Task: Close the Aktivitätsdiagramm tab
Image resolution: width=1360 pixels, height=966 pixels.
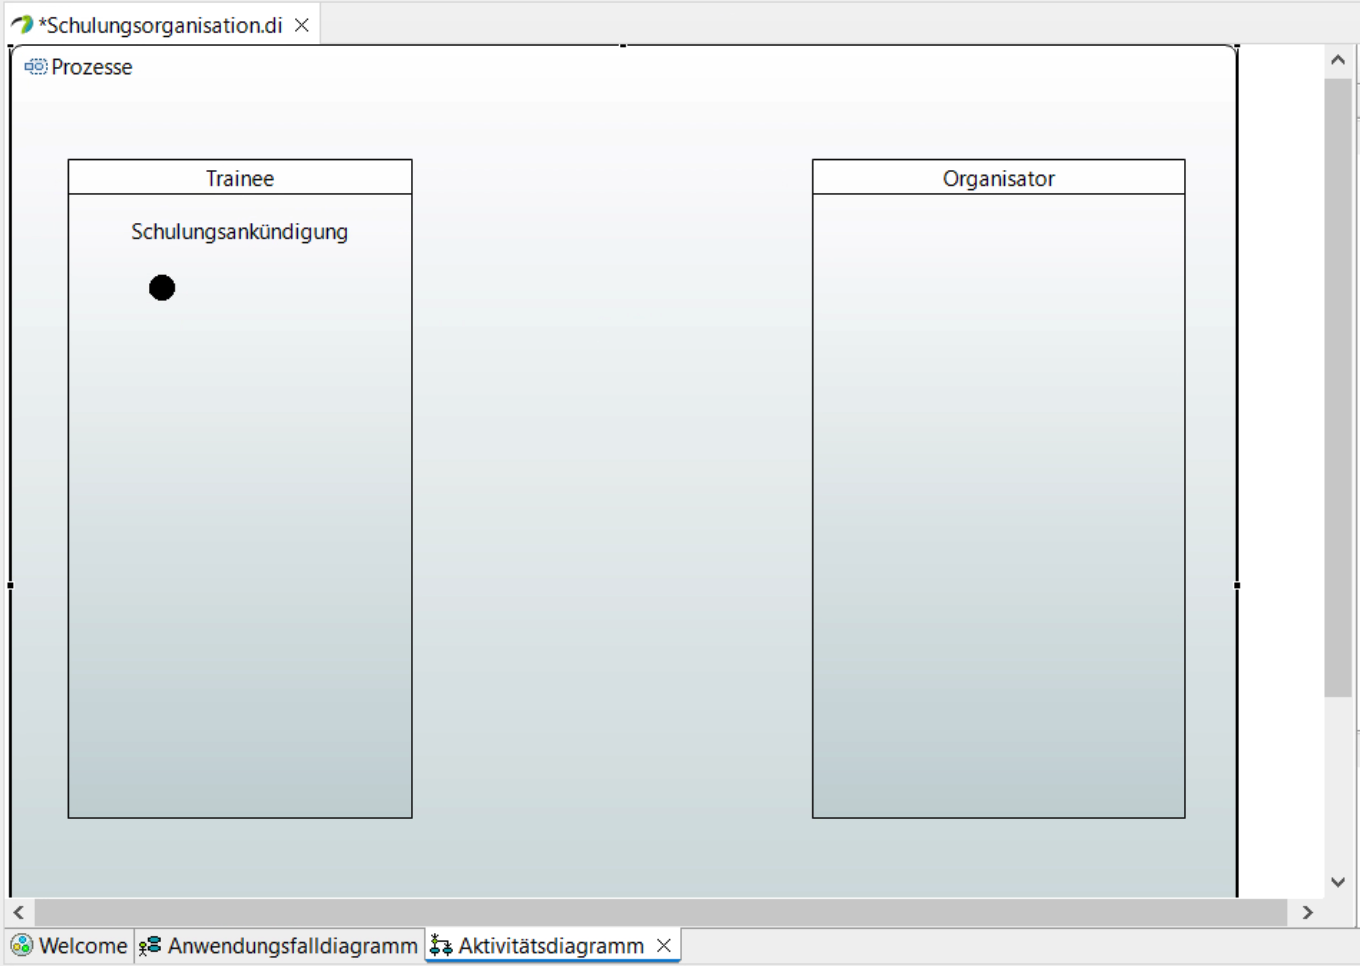Action: 664,946
